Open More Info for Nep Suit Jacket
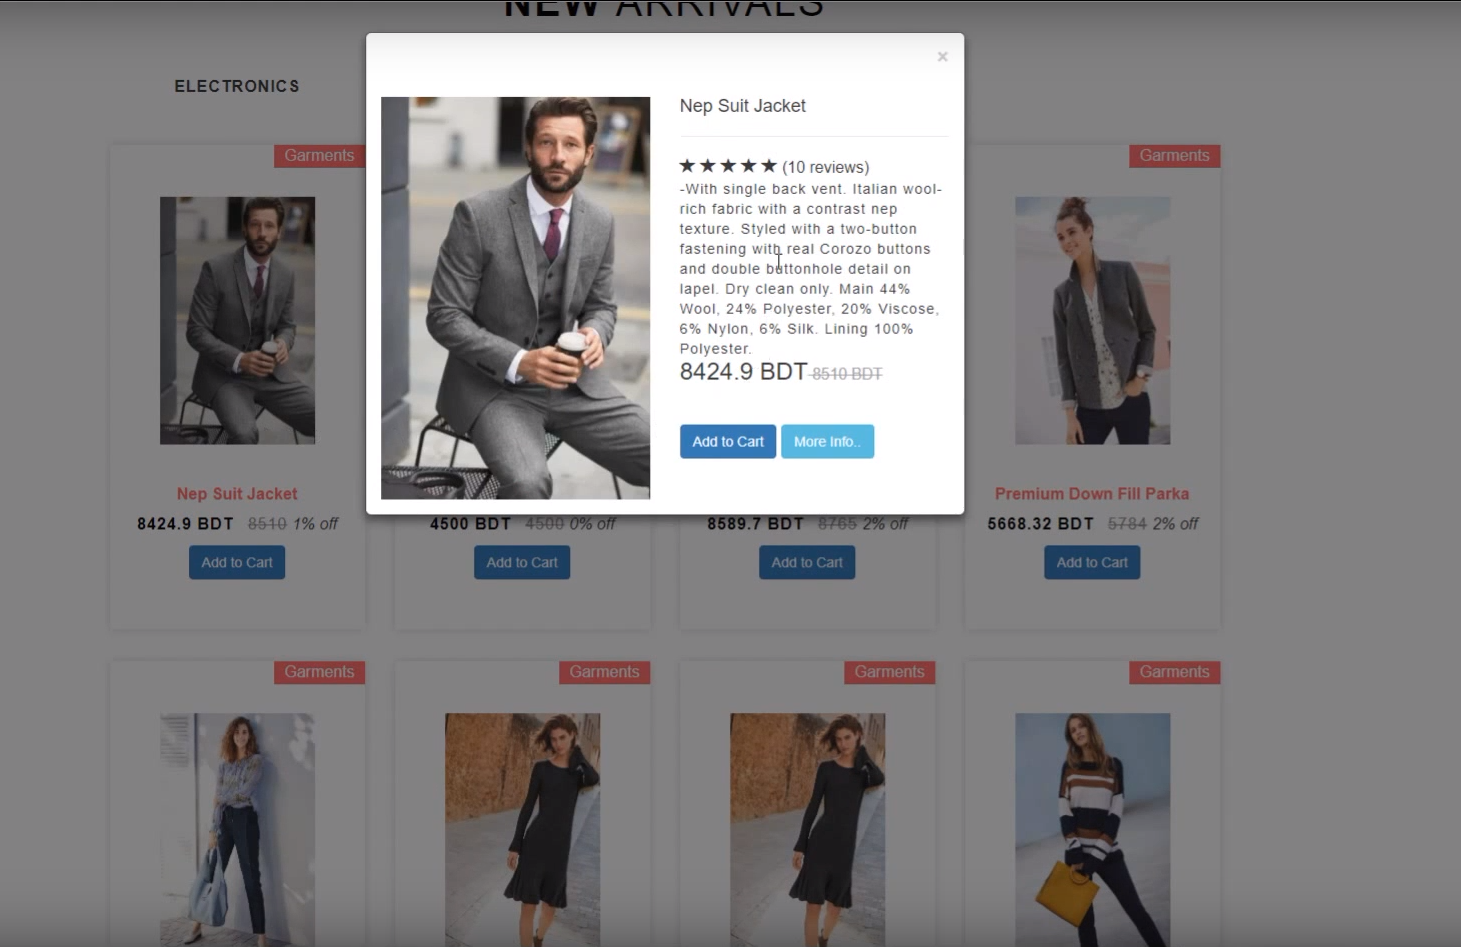This screenshot has width=1461, height=947. 827,442
